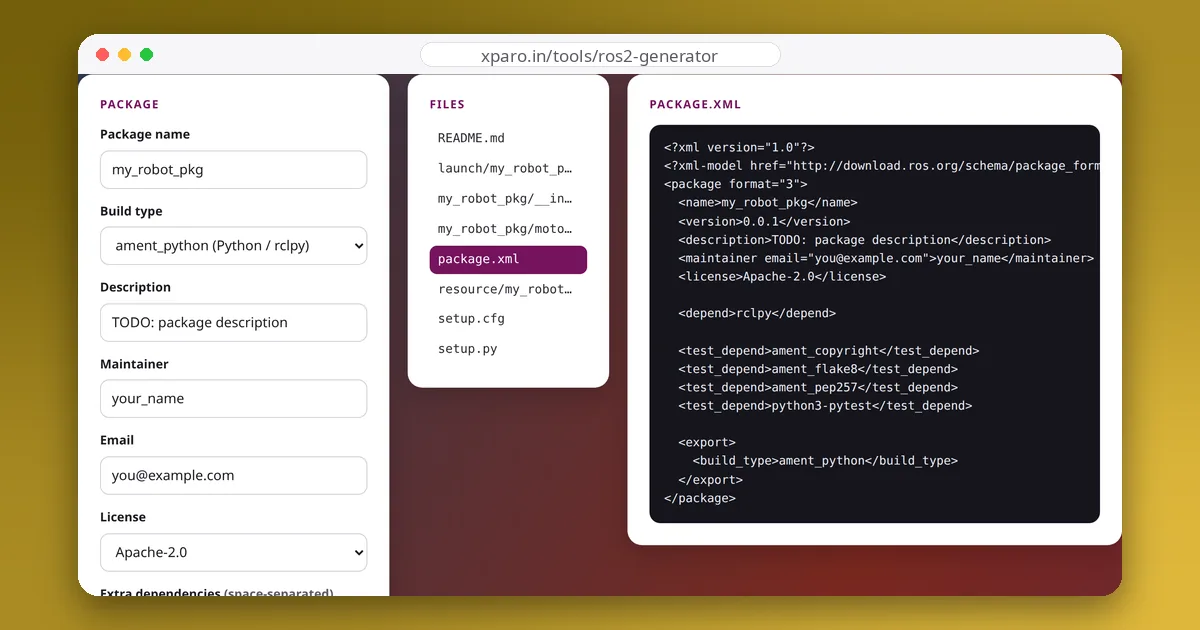This screenshot has height=630, width=1200.
Task: Focus the Maintainer input box
Action: pos(233,399)
